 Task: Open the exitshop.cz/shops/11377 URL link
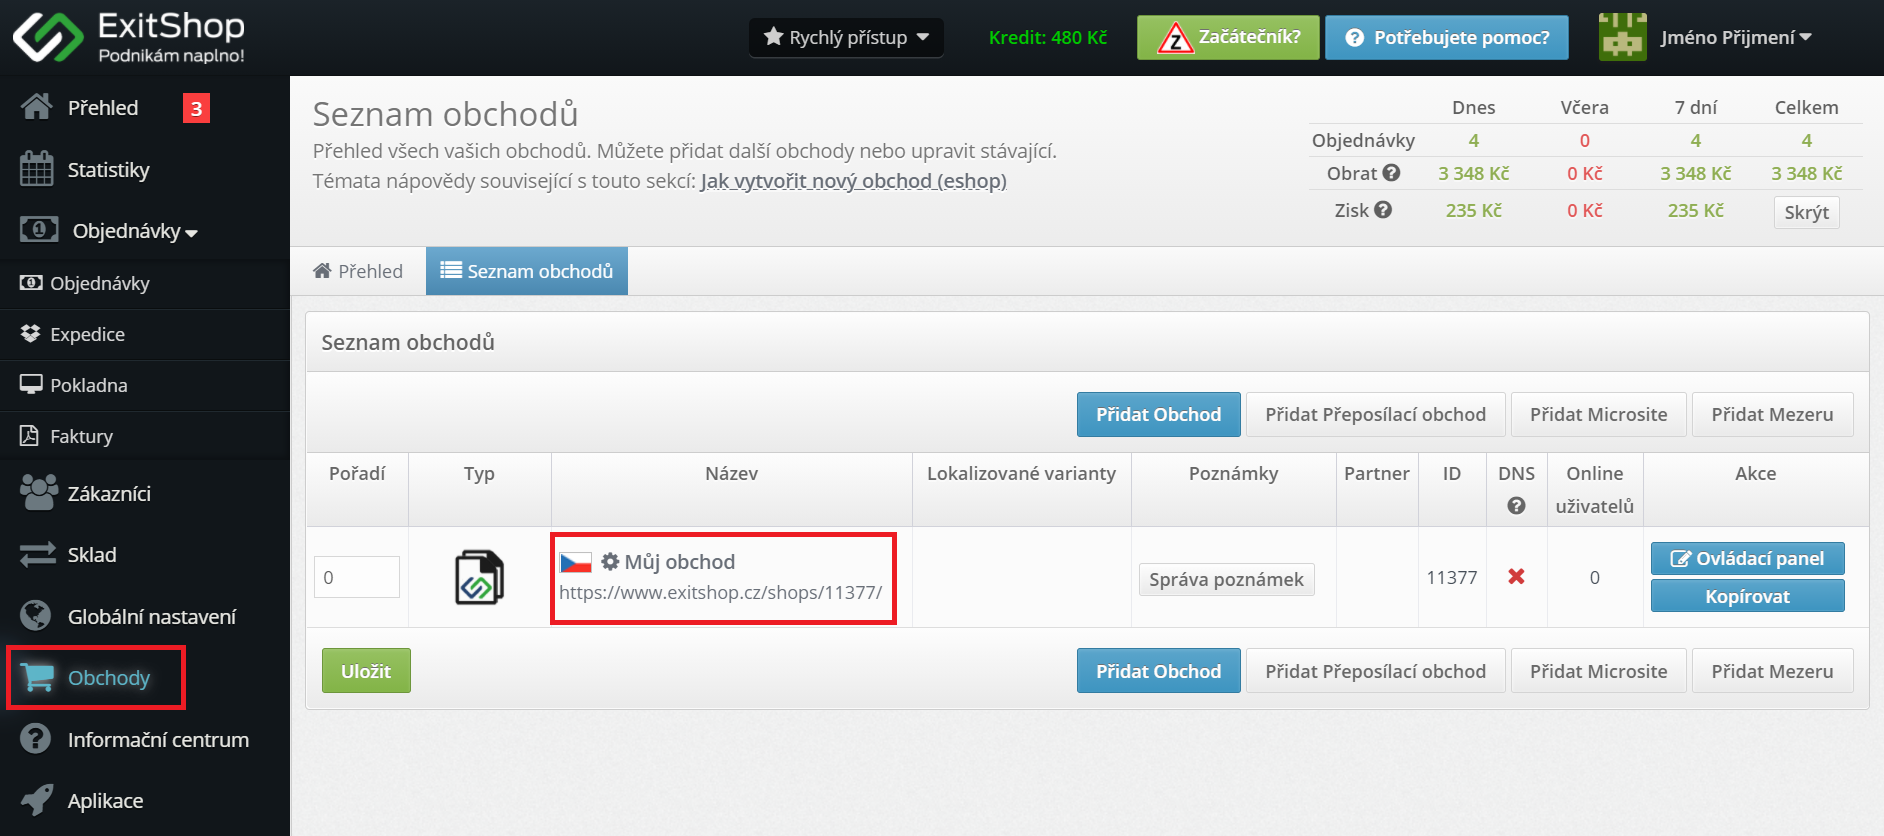[720, 592]
